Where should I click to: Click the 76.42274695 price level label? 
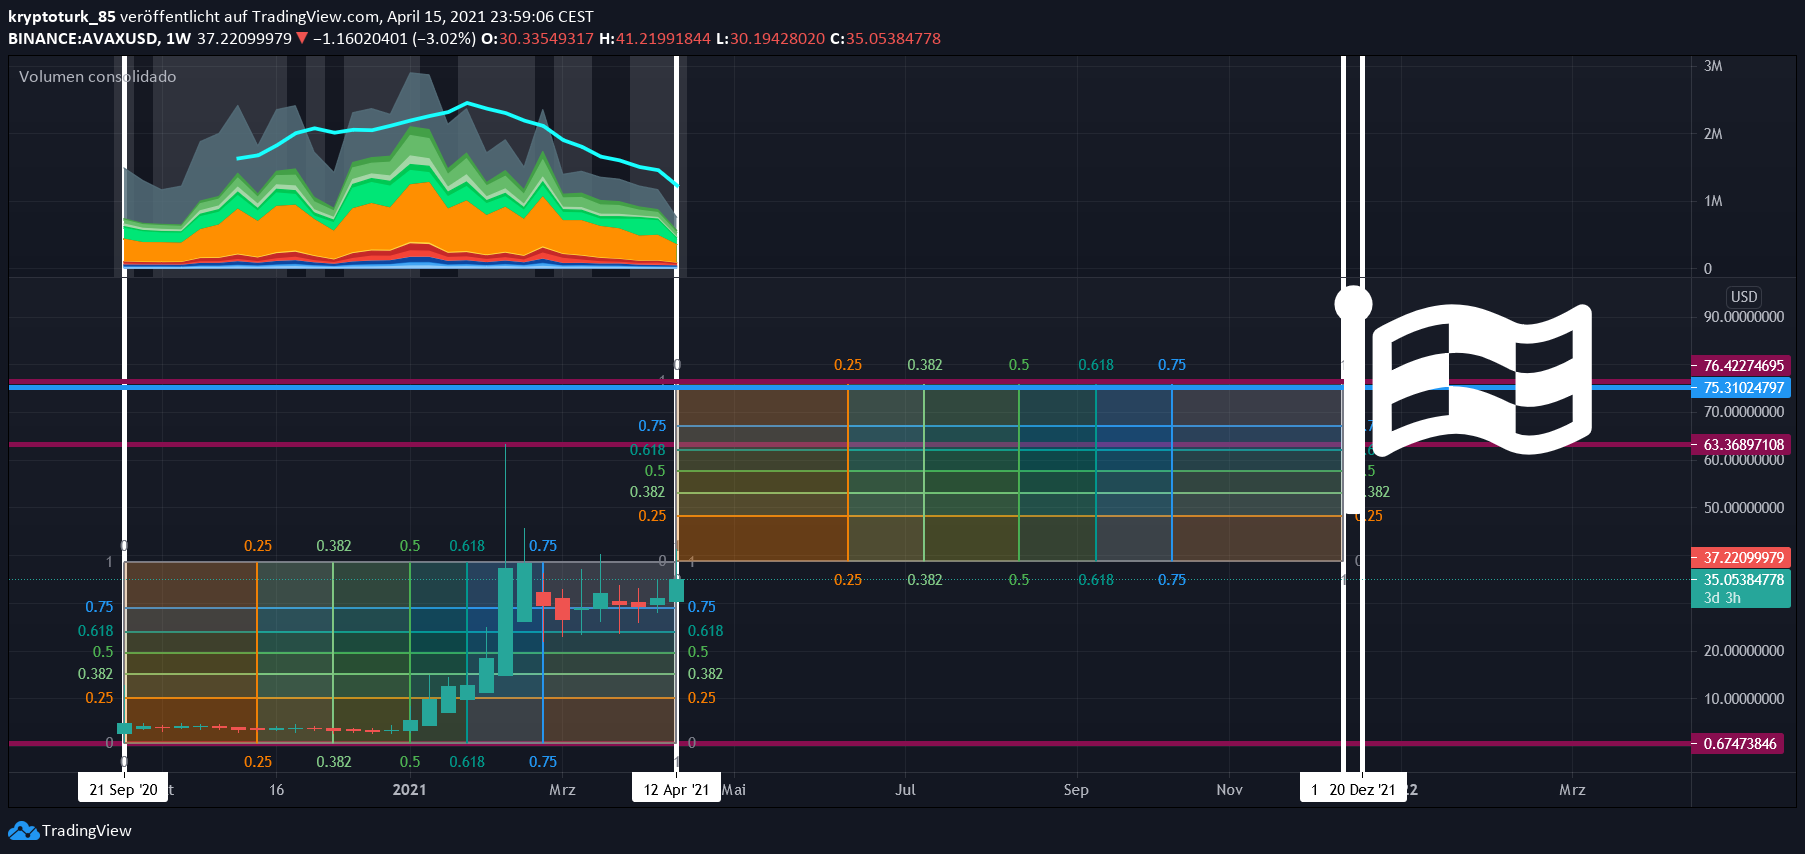click(x=1743, y=366)
